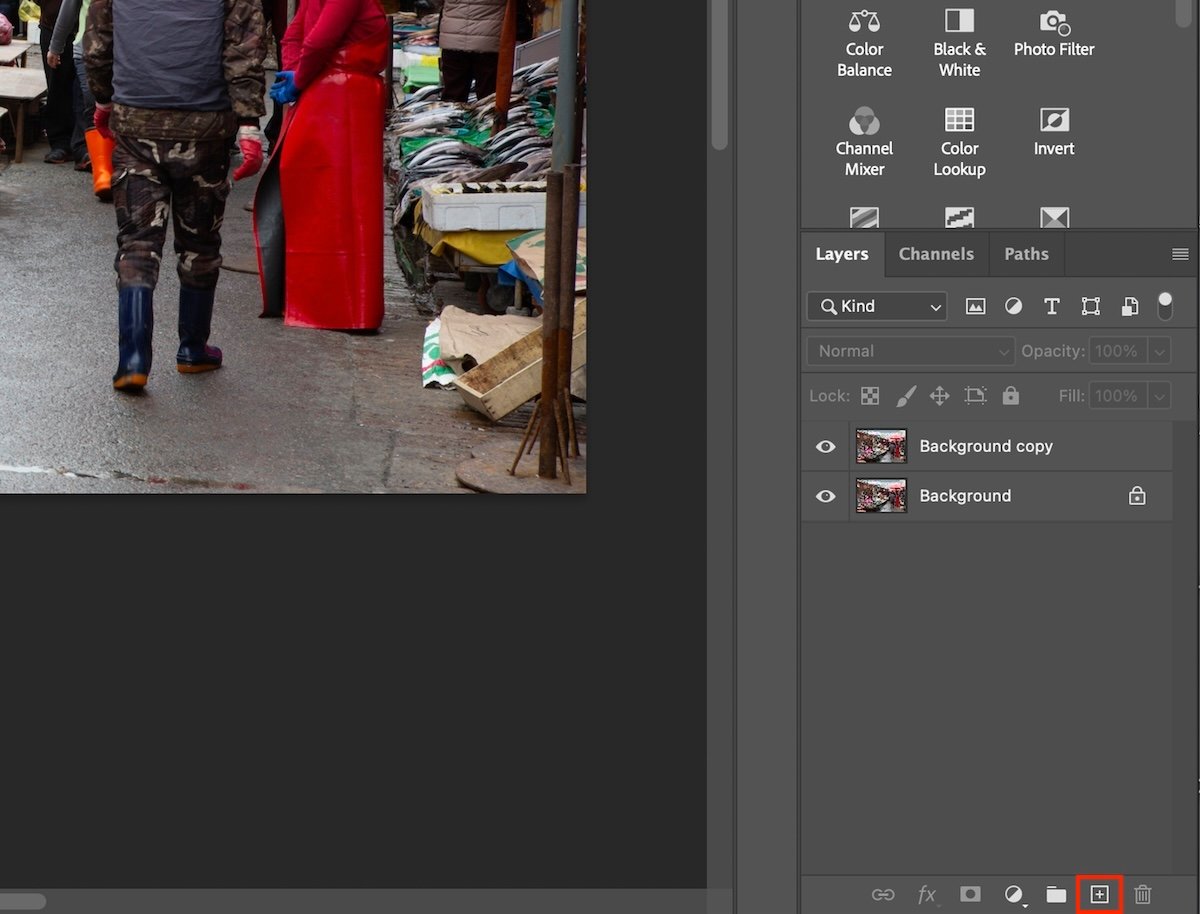Toggle lock transparent pixels
Screen dimensions: 1200x914
point(869,395)
